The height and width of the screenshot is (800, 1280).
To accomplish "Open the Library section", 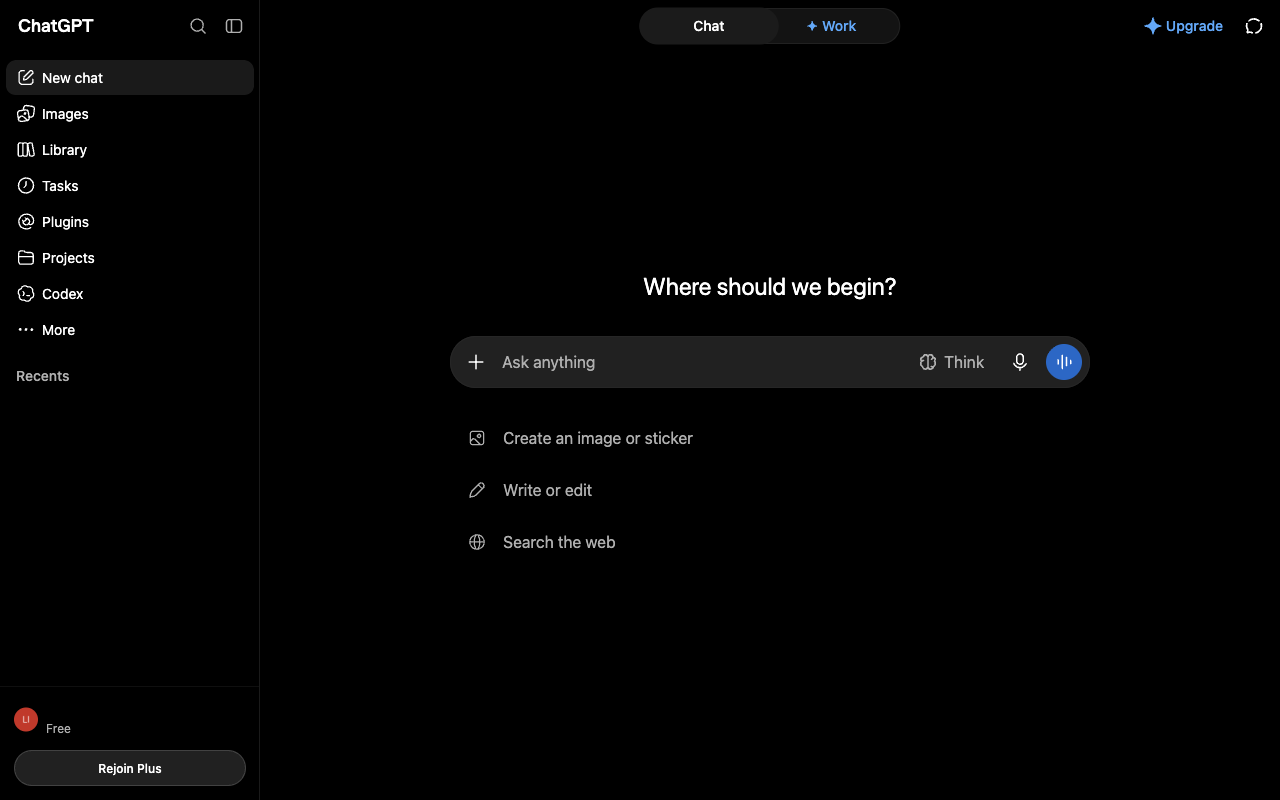I will [x=130, y=150].
